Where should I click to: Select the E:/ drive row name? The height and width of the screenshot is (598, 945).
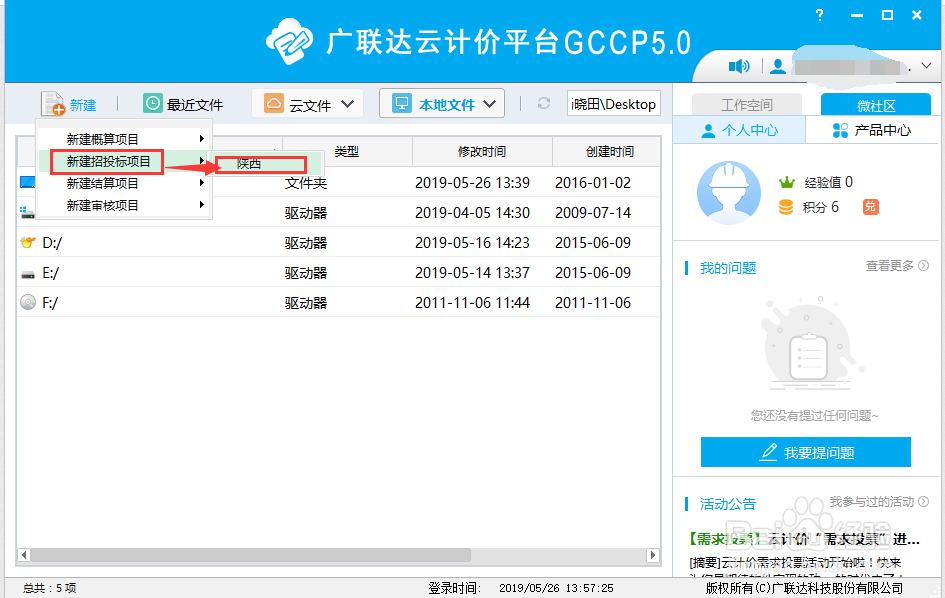51,273
